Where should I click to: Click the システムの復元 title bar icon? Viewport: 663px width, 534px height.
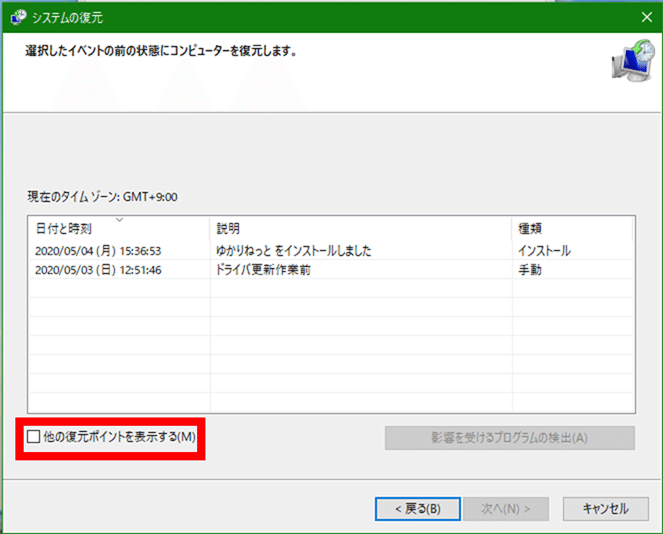point(18,17)
